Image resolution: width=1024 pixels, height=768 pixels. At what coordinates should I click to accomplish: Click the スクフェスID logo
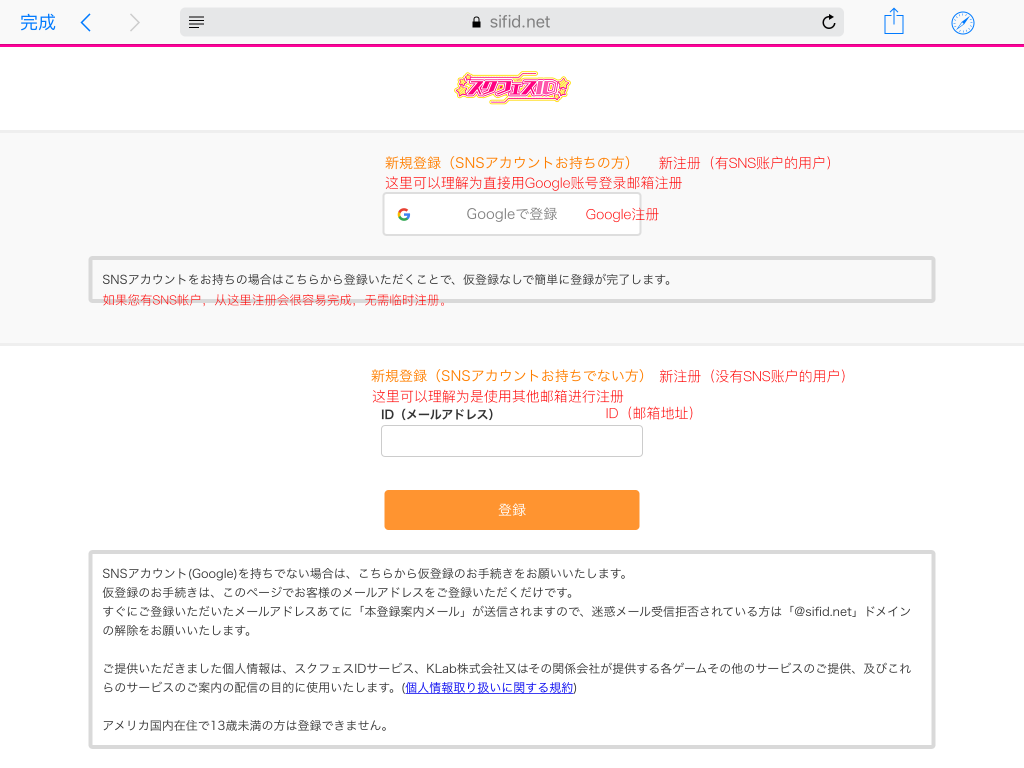click(x=512, y=87)
